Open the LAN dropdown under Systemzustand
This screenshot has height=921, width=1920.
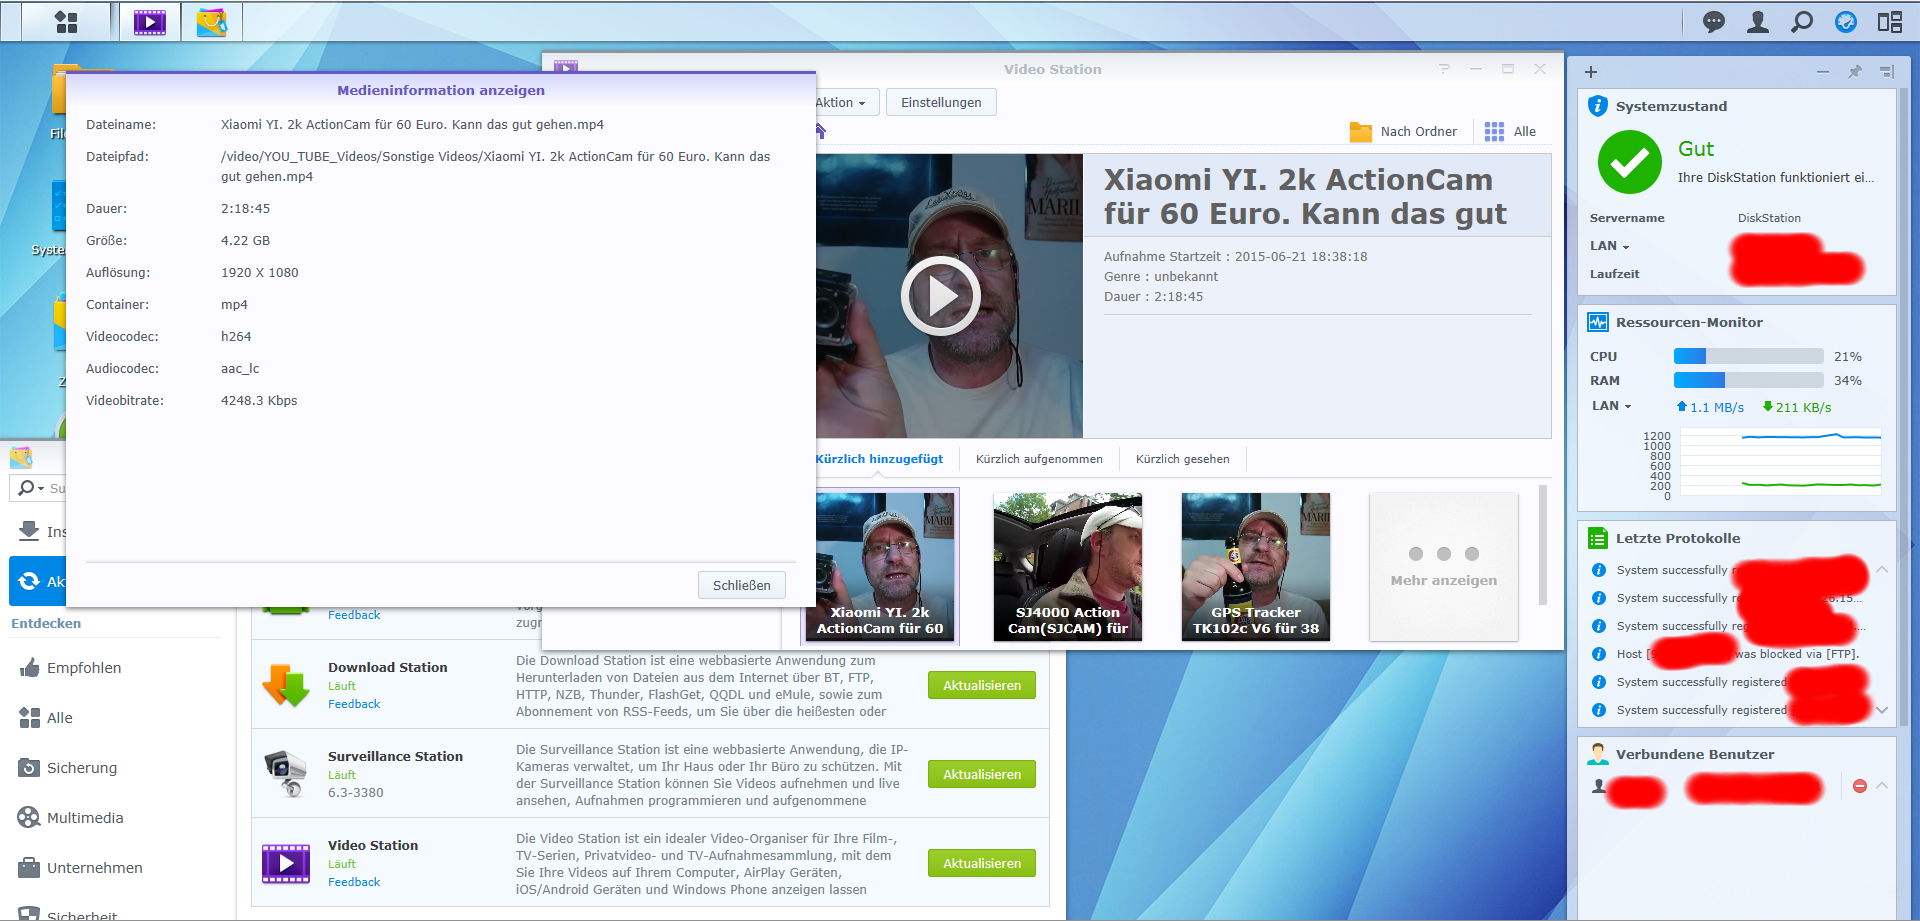pos(1609,246)
